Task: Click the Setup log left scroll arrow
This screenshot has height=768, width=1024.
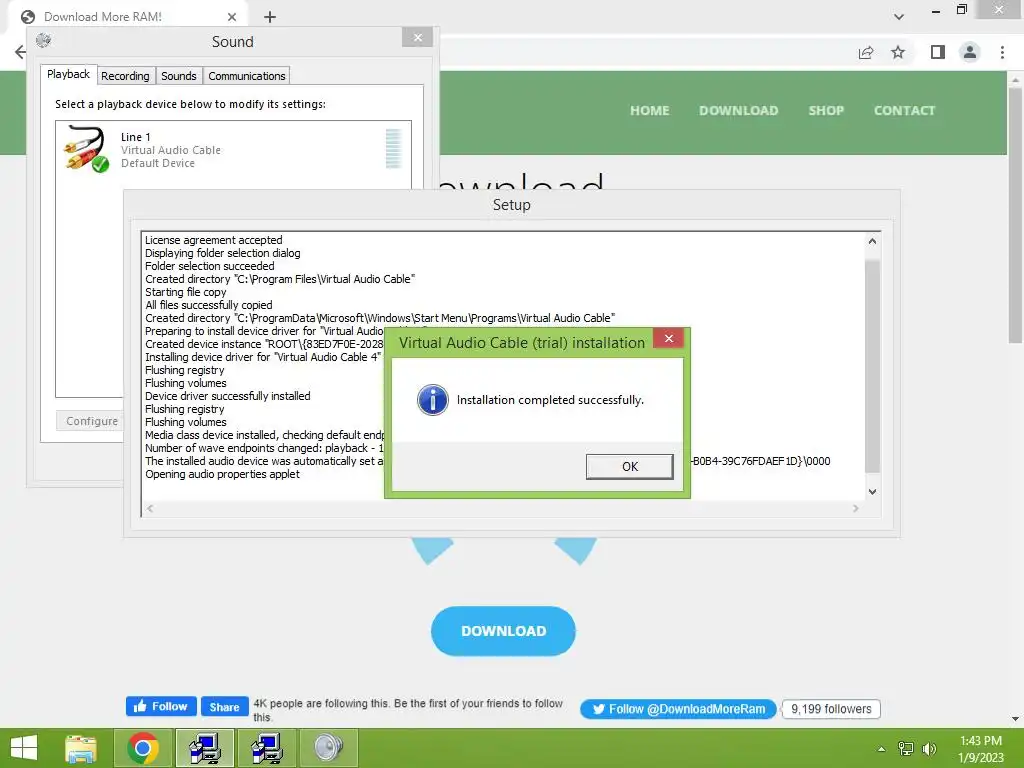Action: 150,508
